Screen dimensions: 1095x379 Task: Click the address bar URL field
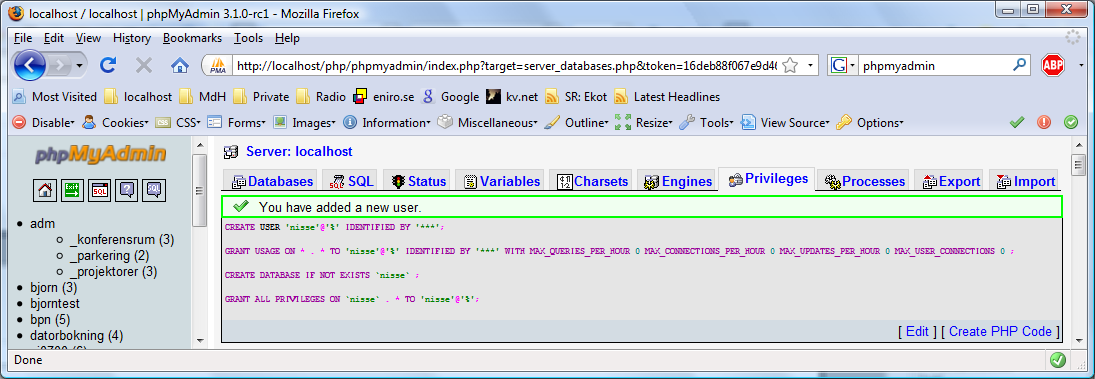click(x=508, y=66)
